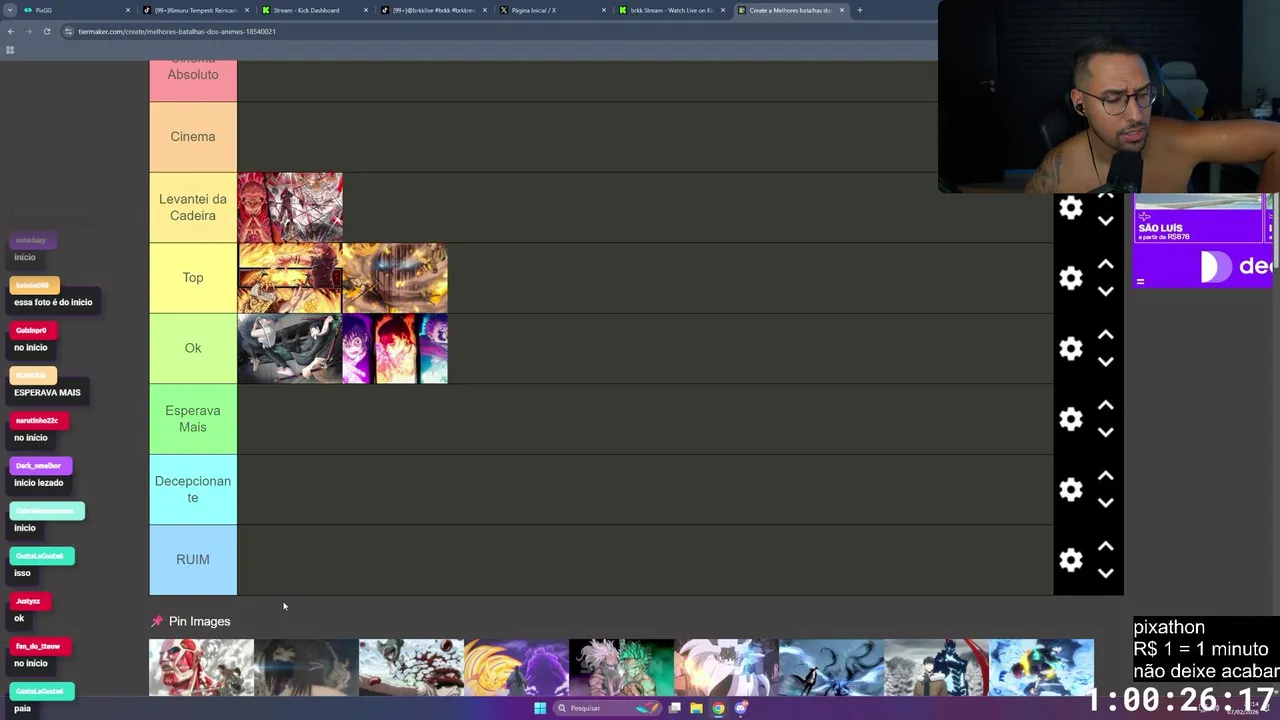Screen dimensions: 1280x720
Task: Click chat message 'inicio lezado'
Action: point(39,483)
